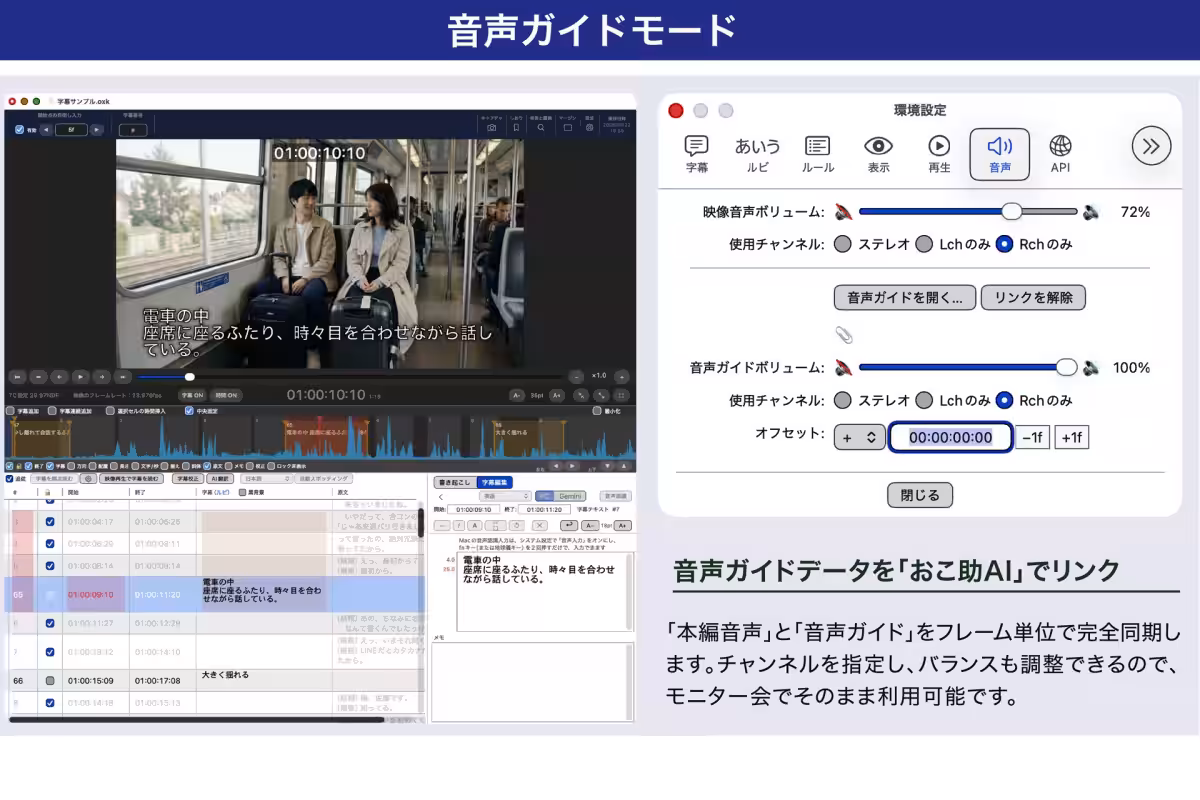The image size is (1200, 800).
Task: Toggle the 追従 checkbox
Action: (x=9, y=479)
